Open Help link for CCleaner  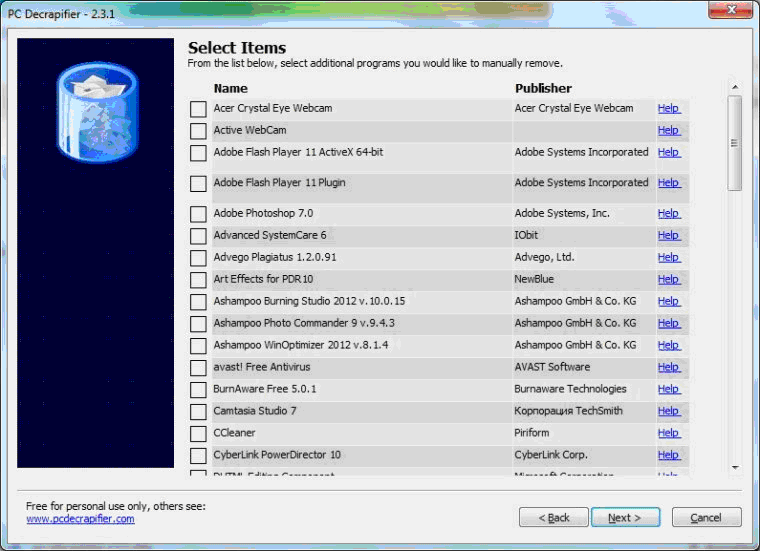(669, 433)
